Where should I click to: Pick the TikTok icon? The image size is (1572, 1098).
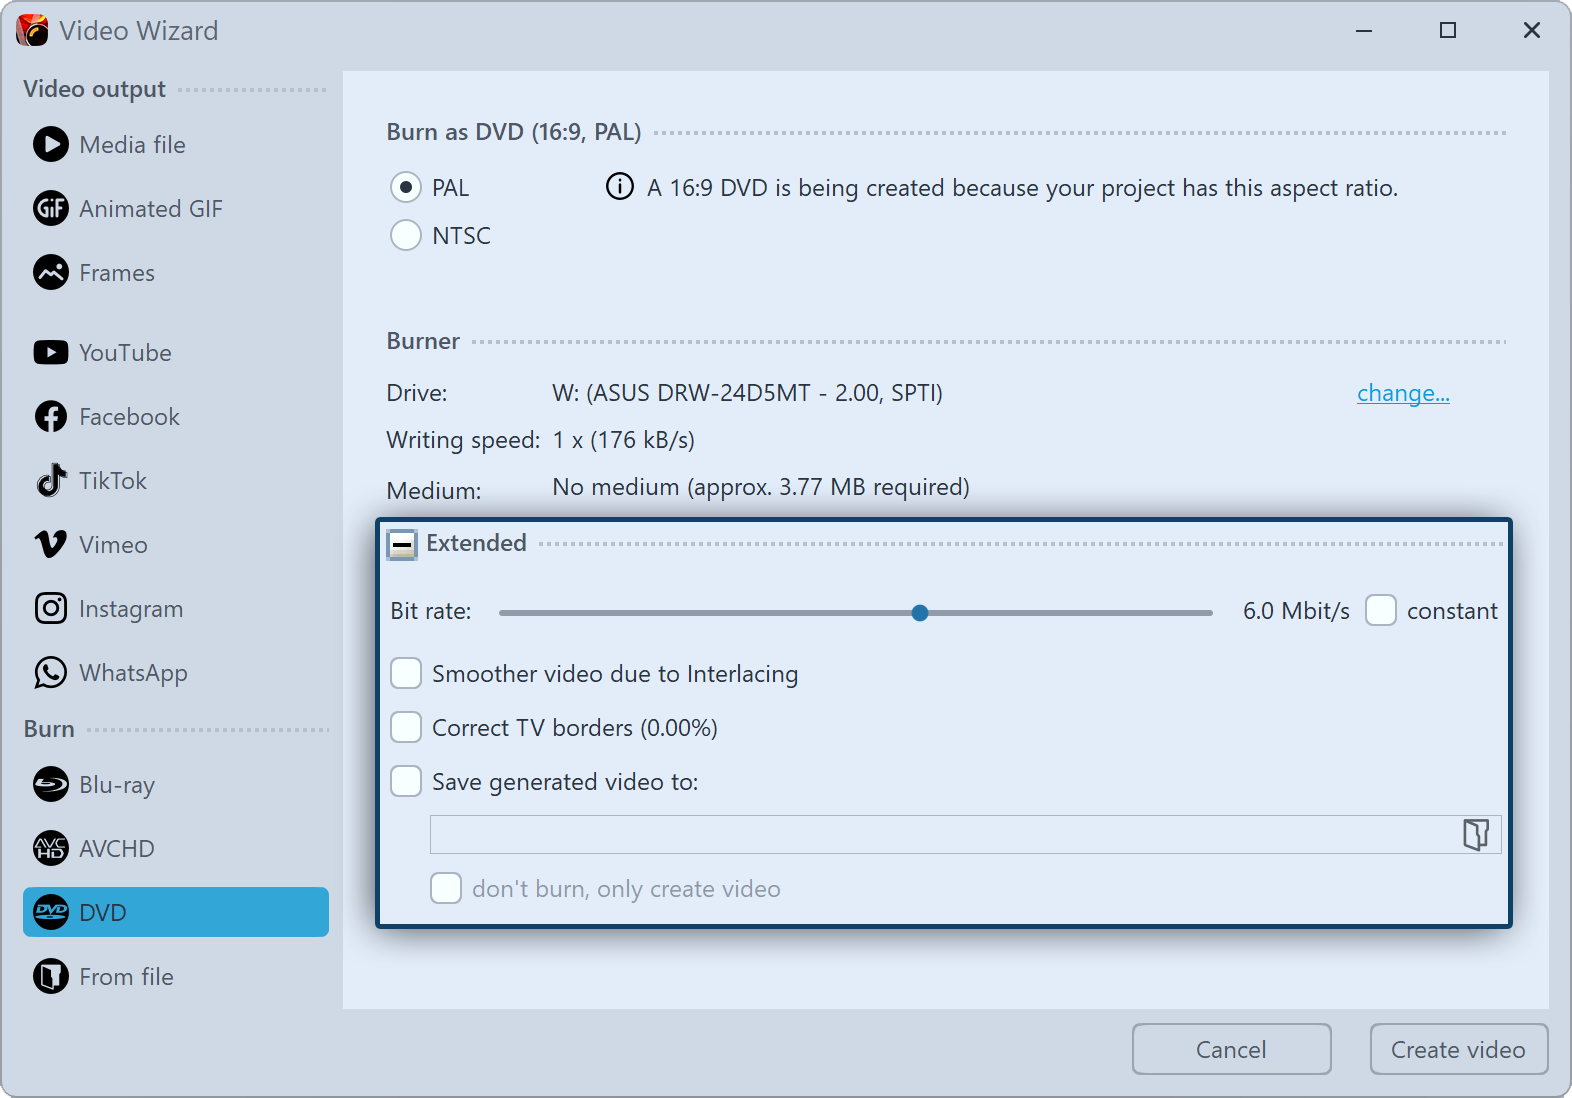51,480
